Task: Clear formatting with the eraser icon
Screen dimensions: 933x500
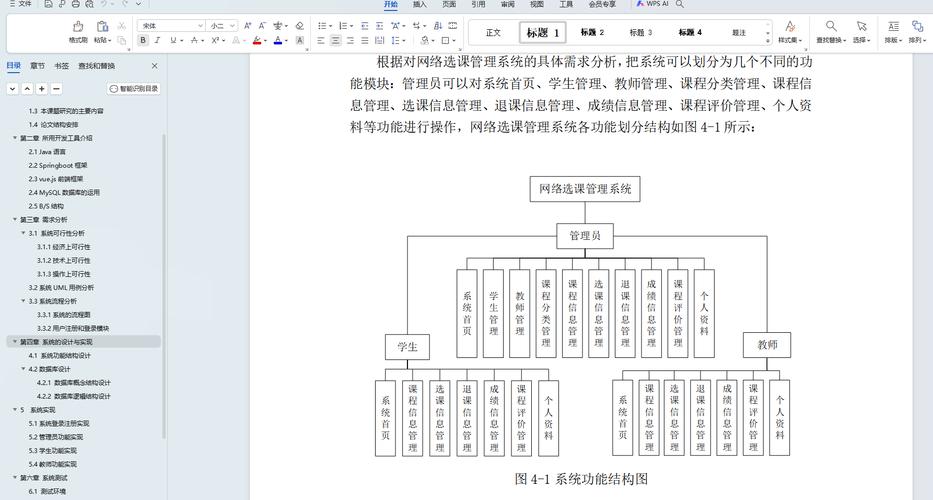Action: point(300,26)
